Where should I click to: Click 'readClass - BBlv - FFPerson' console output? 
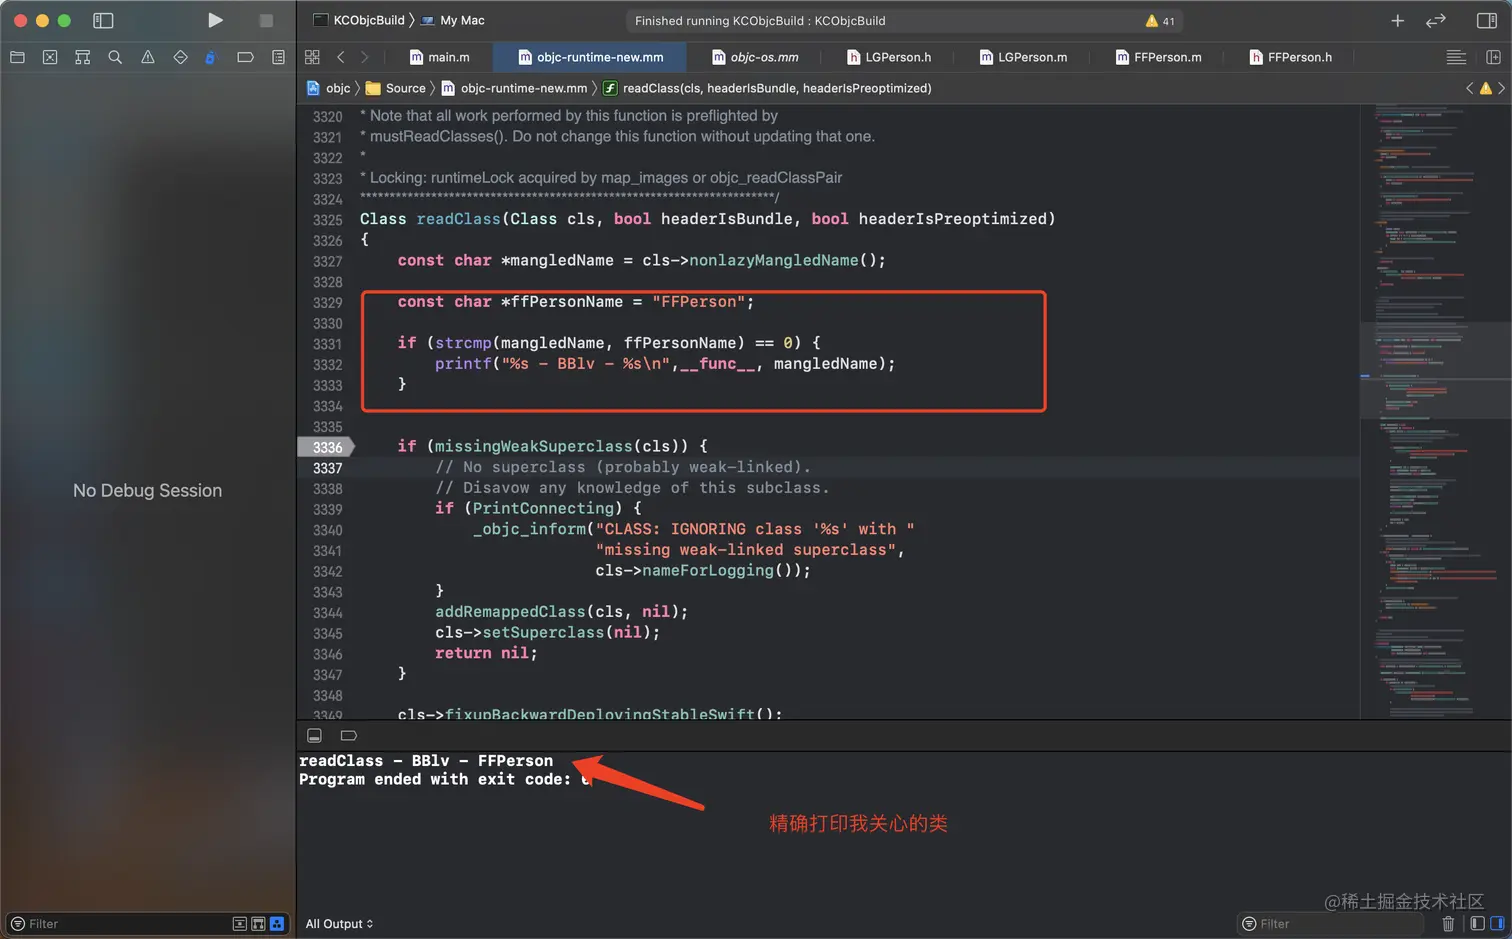(x=426, y=761)
